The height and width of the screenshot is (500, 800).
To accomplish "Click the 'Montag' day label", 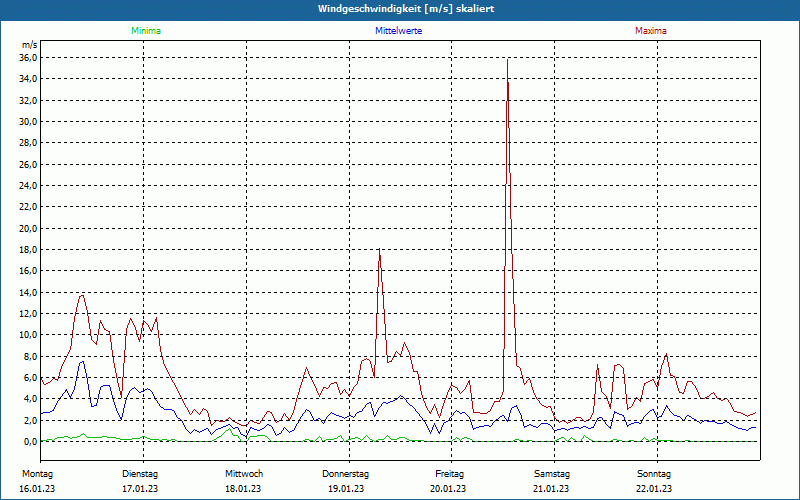I will click(37, 473).
